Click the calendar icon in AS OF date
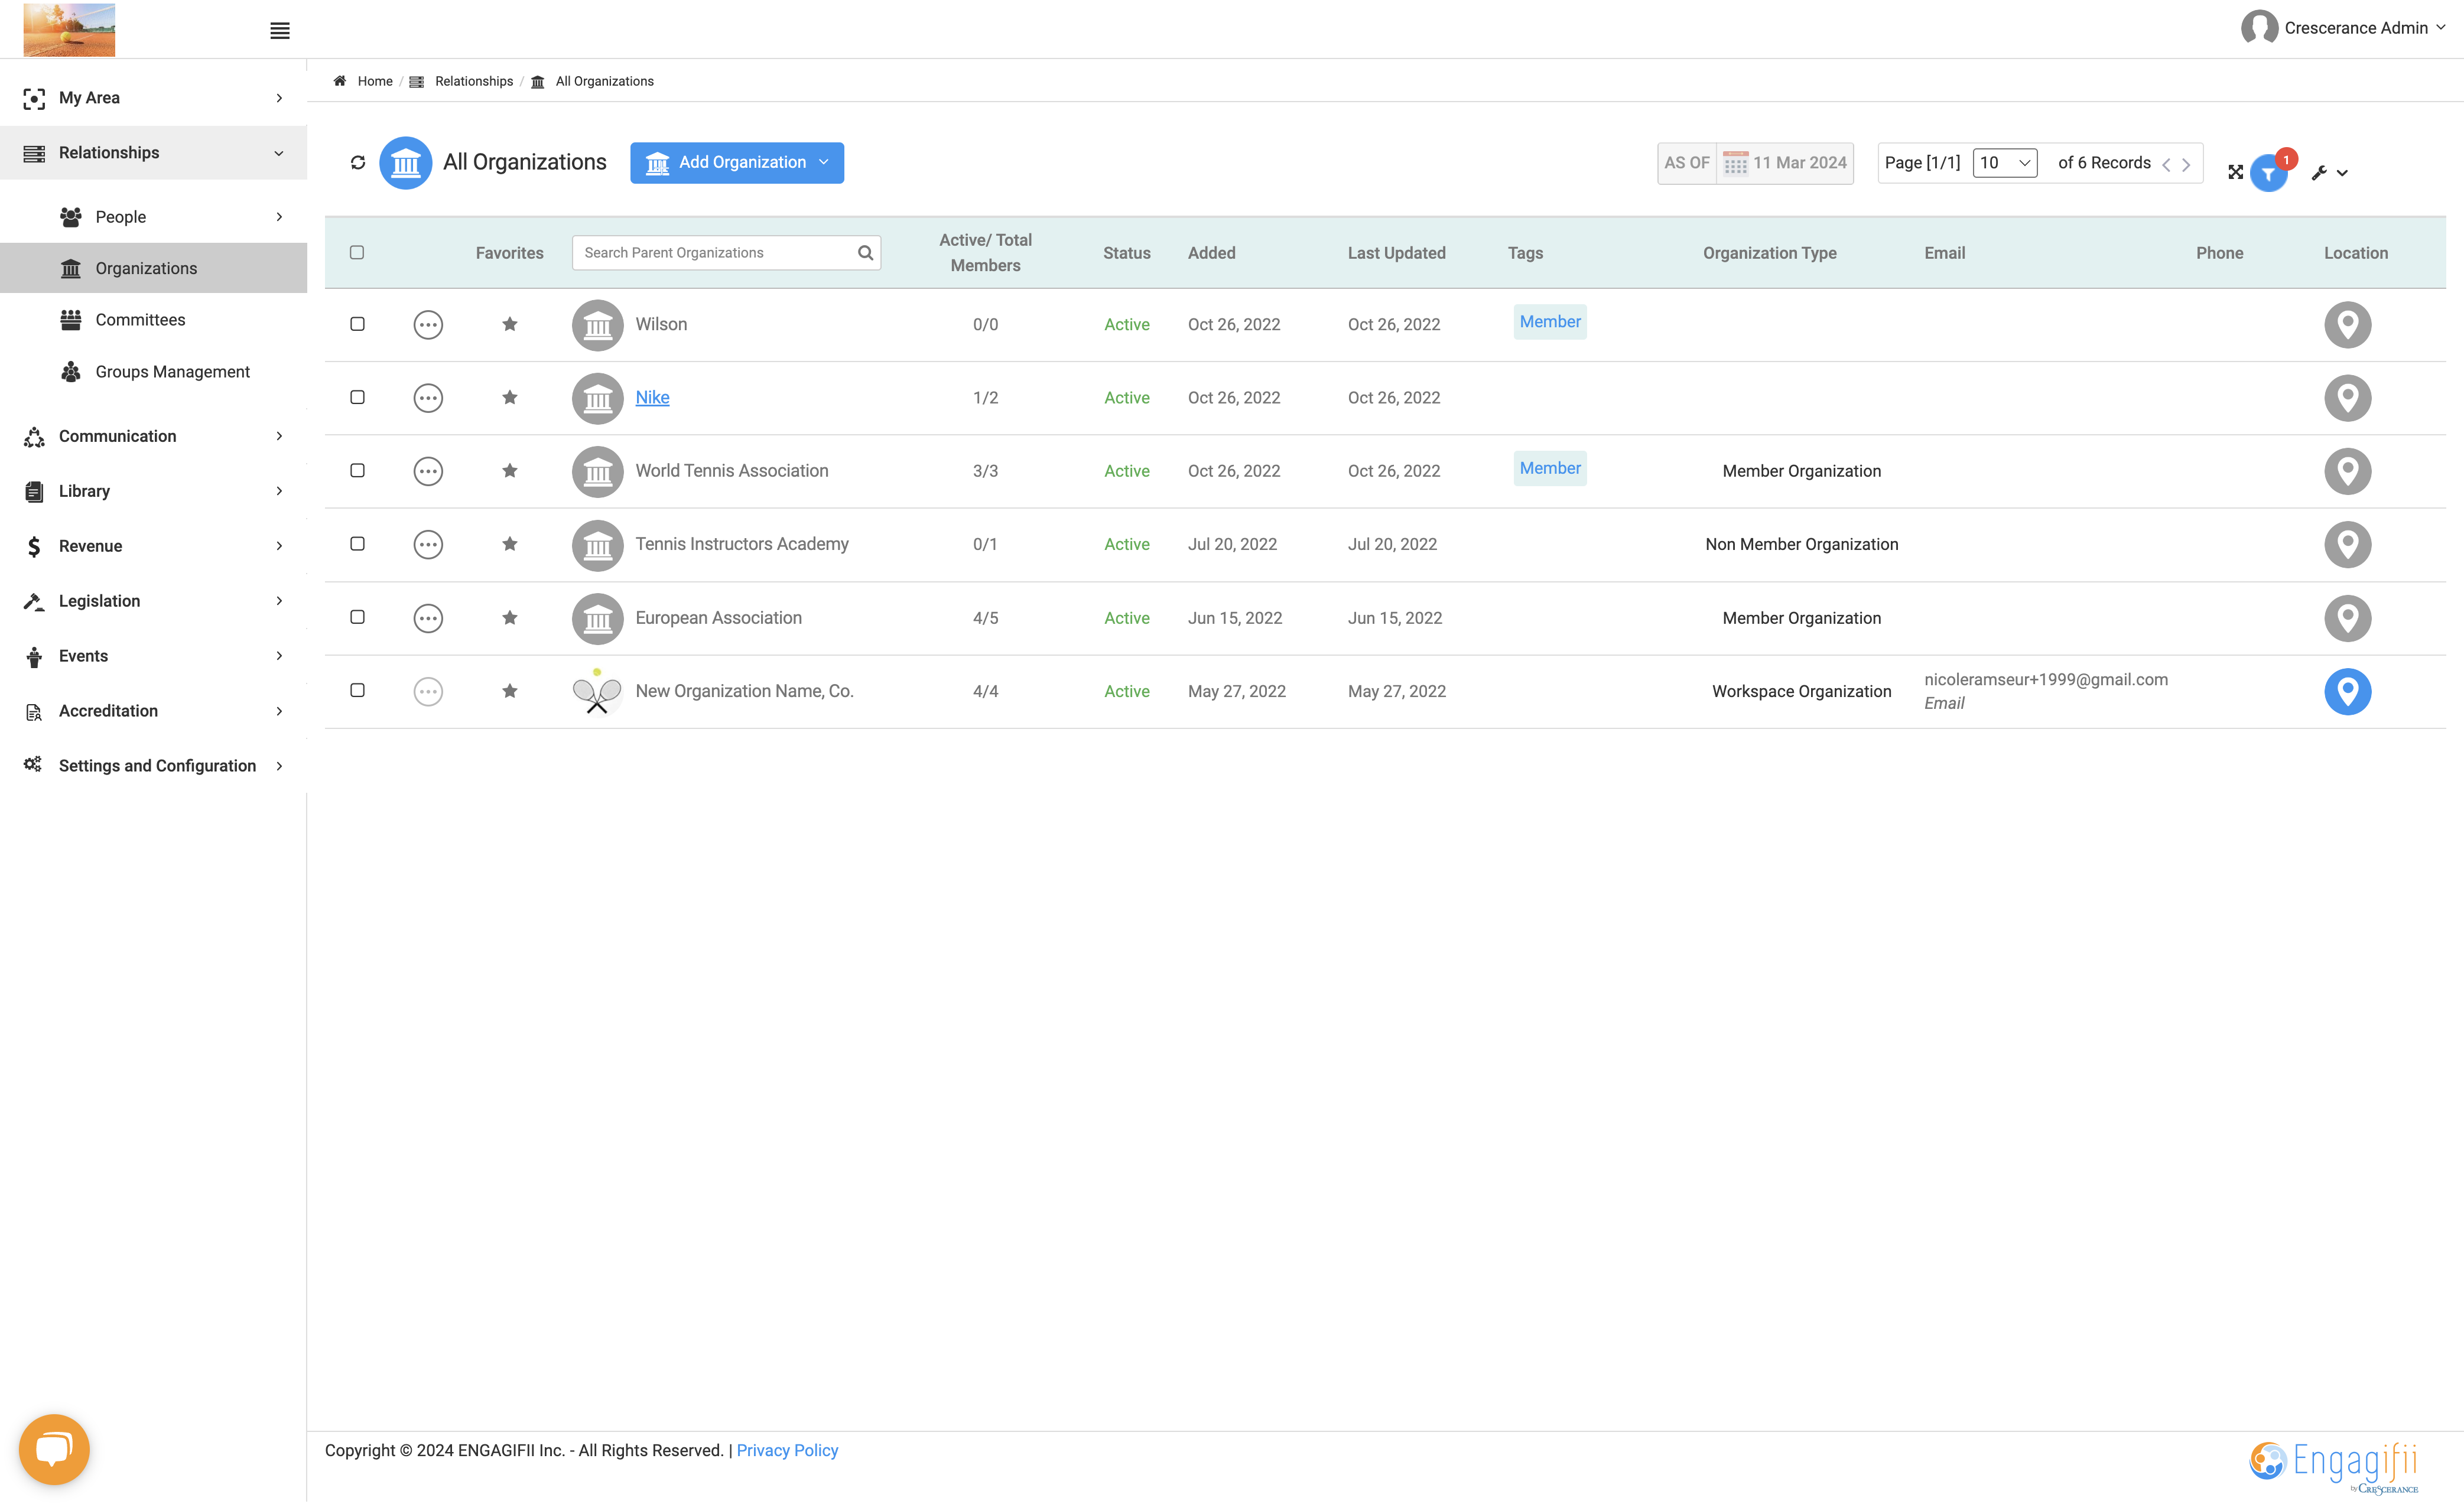Image resolution: width=2464 pixels, height=1504 pixels. tap(1735, 163)
